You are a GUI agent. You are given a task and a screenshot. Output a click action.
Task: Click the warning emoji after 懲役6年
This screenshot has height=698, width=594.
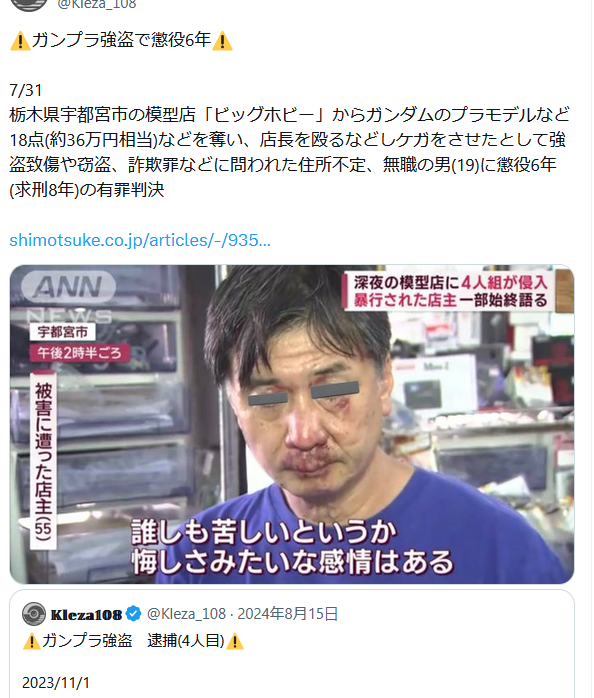point(222,41)
